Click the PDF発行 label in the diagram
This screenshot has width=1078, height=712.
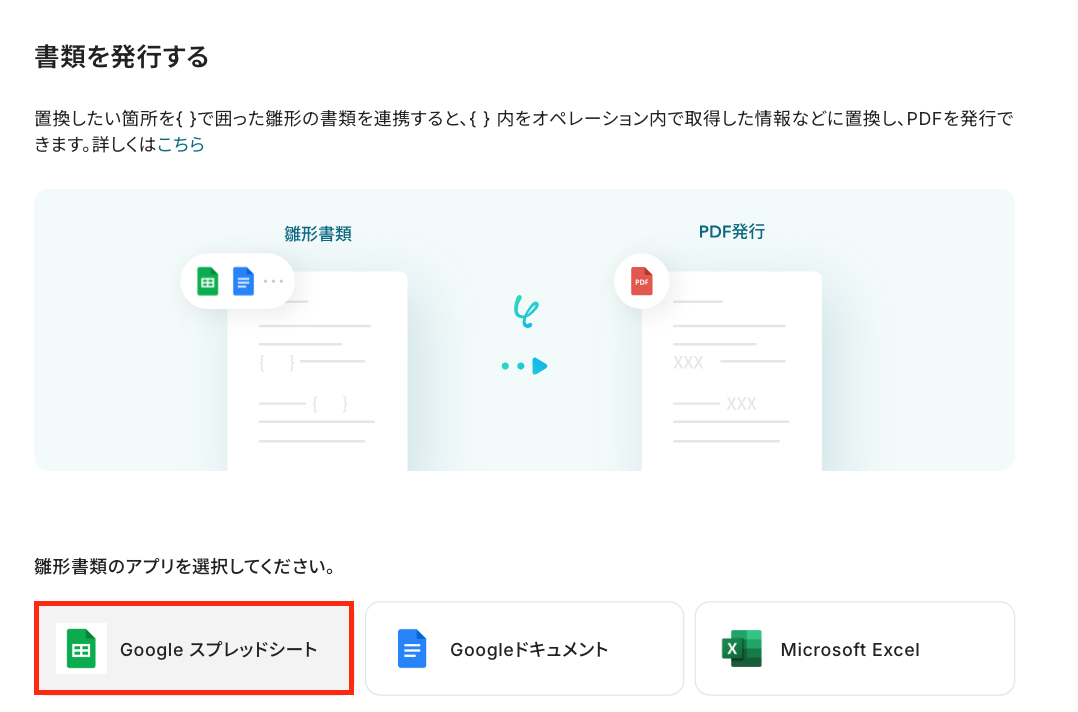(732, 232)
